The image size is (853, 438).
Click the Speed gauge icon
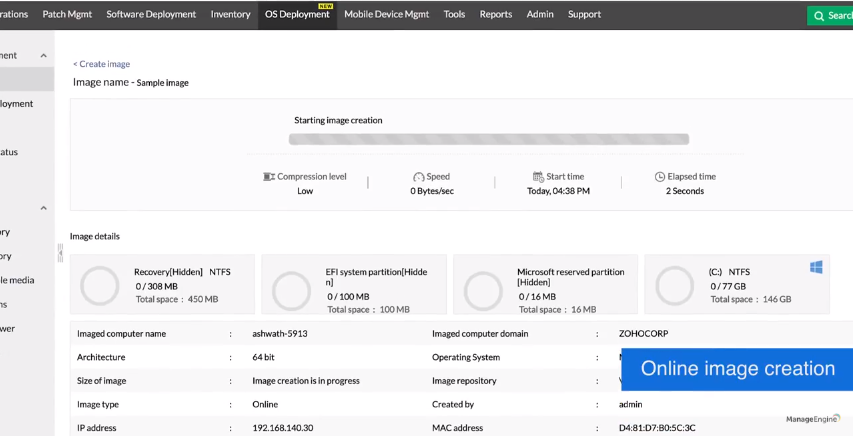pyautogui.click(x=418, y=177)
